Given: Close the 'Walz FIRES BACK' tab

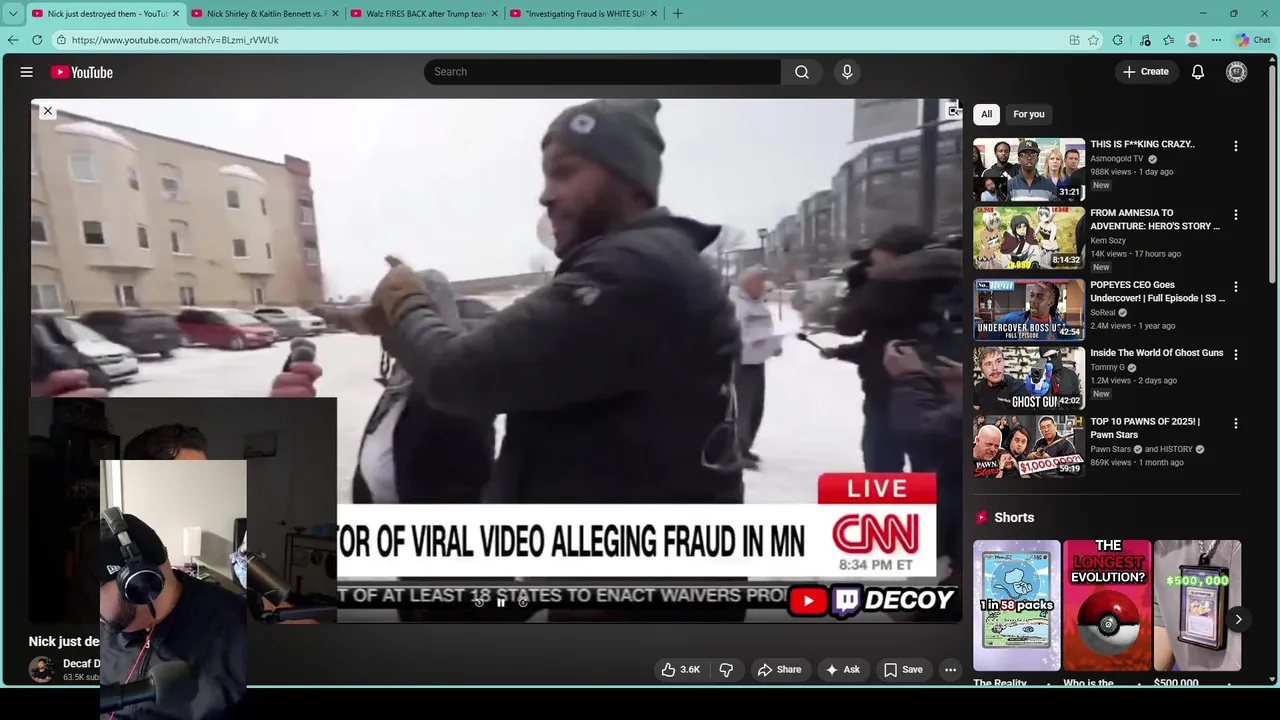Looking at the screenshot, I should (x=494, y=14).
